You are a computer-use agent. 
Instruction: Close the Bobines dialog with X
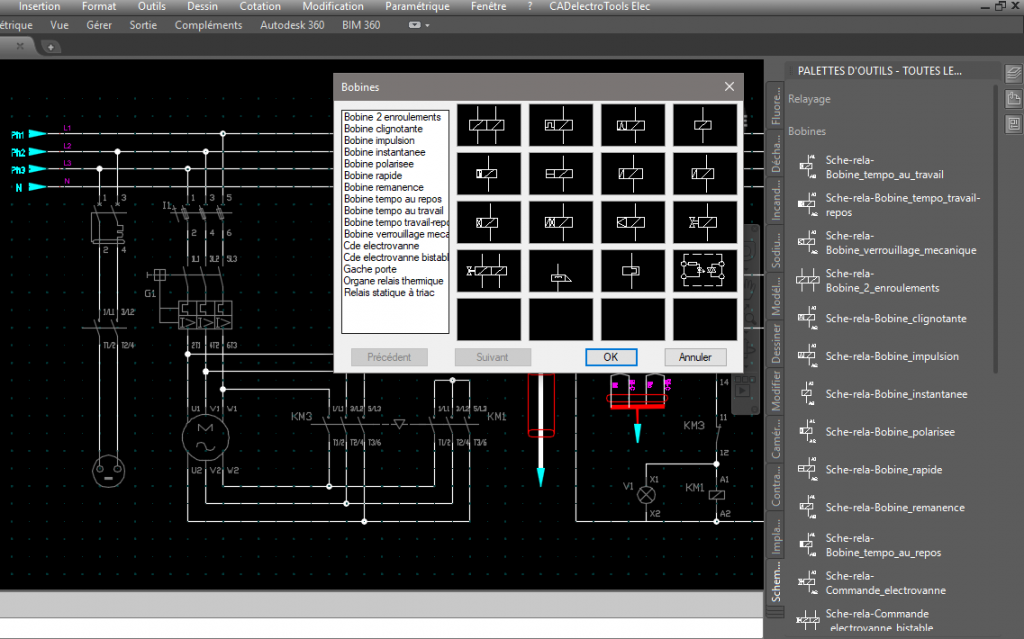click(729, 87)
